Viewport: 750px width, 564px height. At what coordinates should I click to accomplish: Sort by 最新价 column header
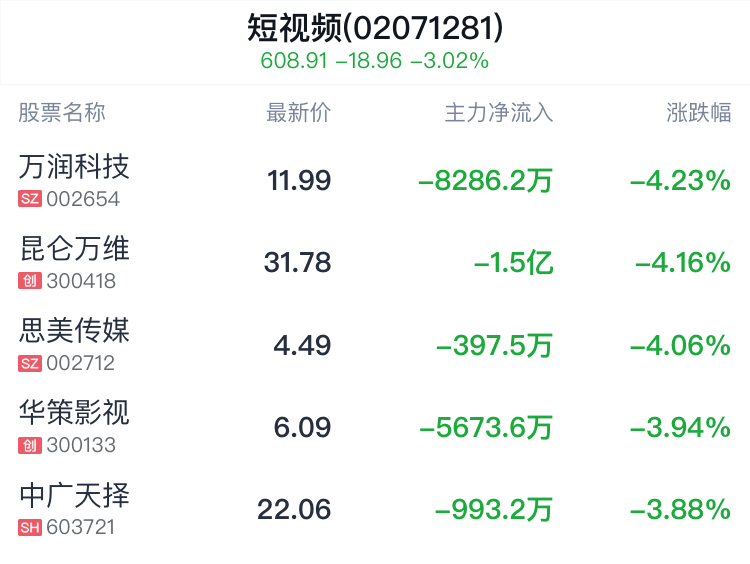coord(298,113)
